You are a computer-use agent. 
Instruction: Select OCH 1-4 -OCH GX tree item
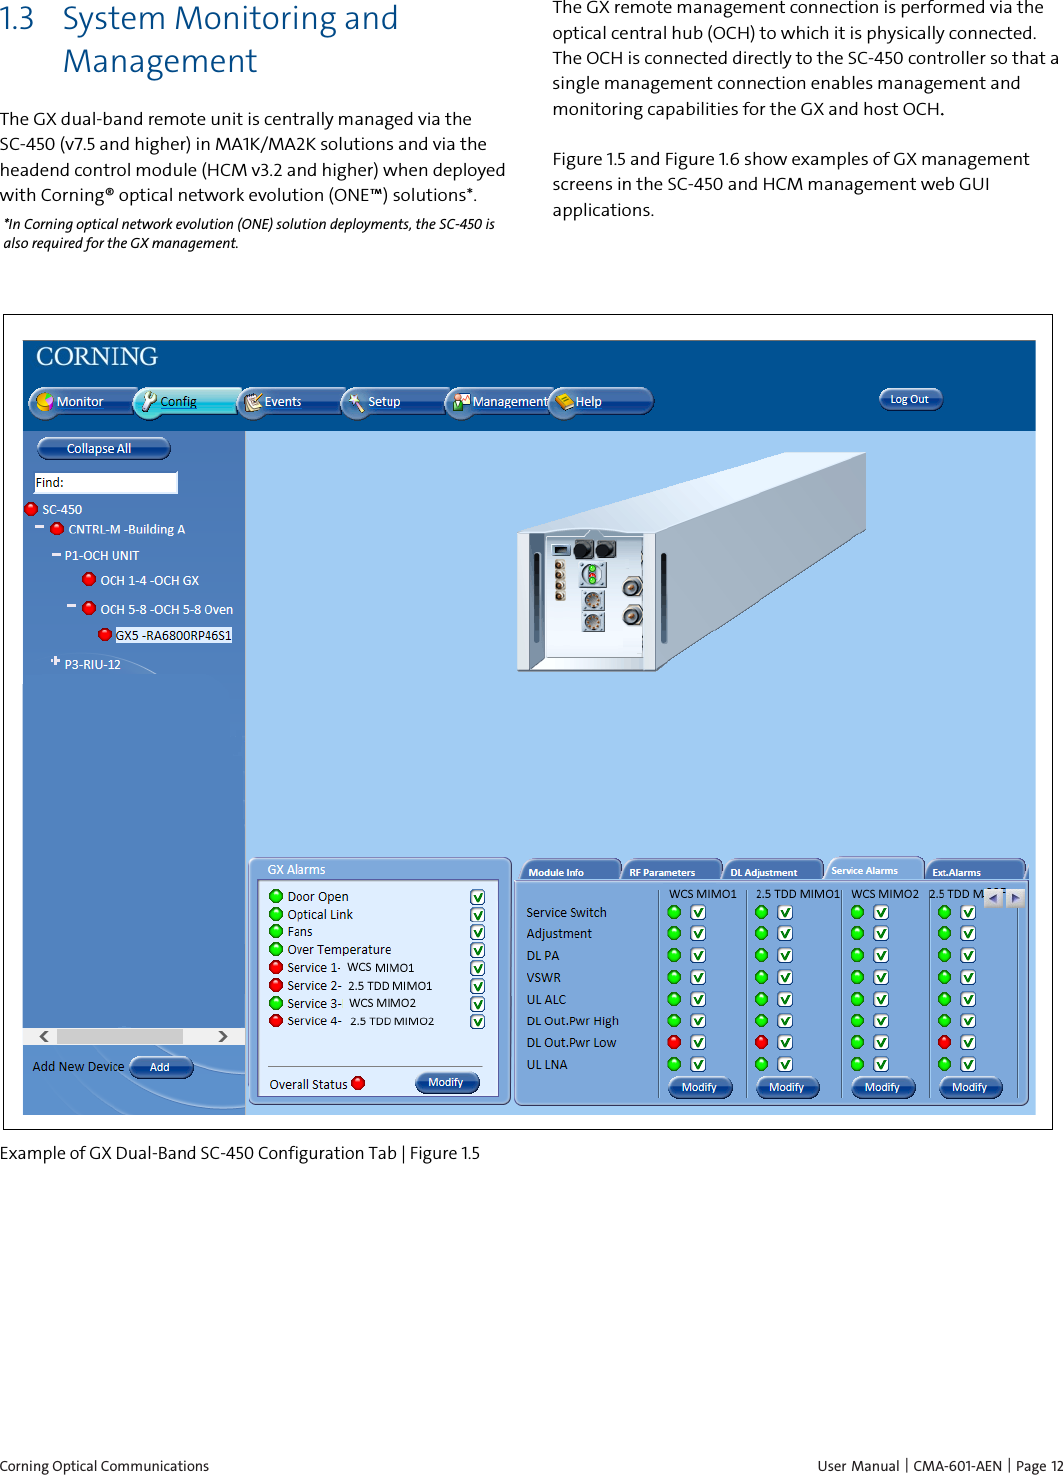149,580
